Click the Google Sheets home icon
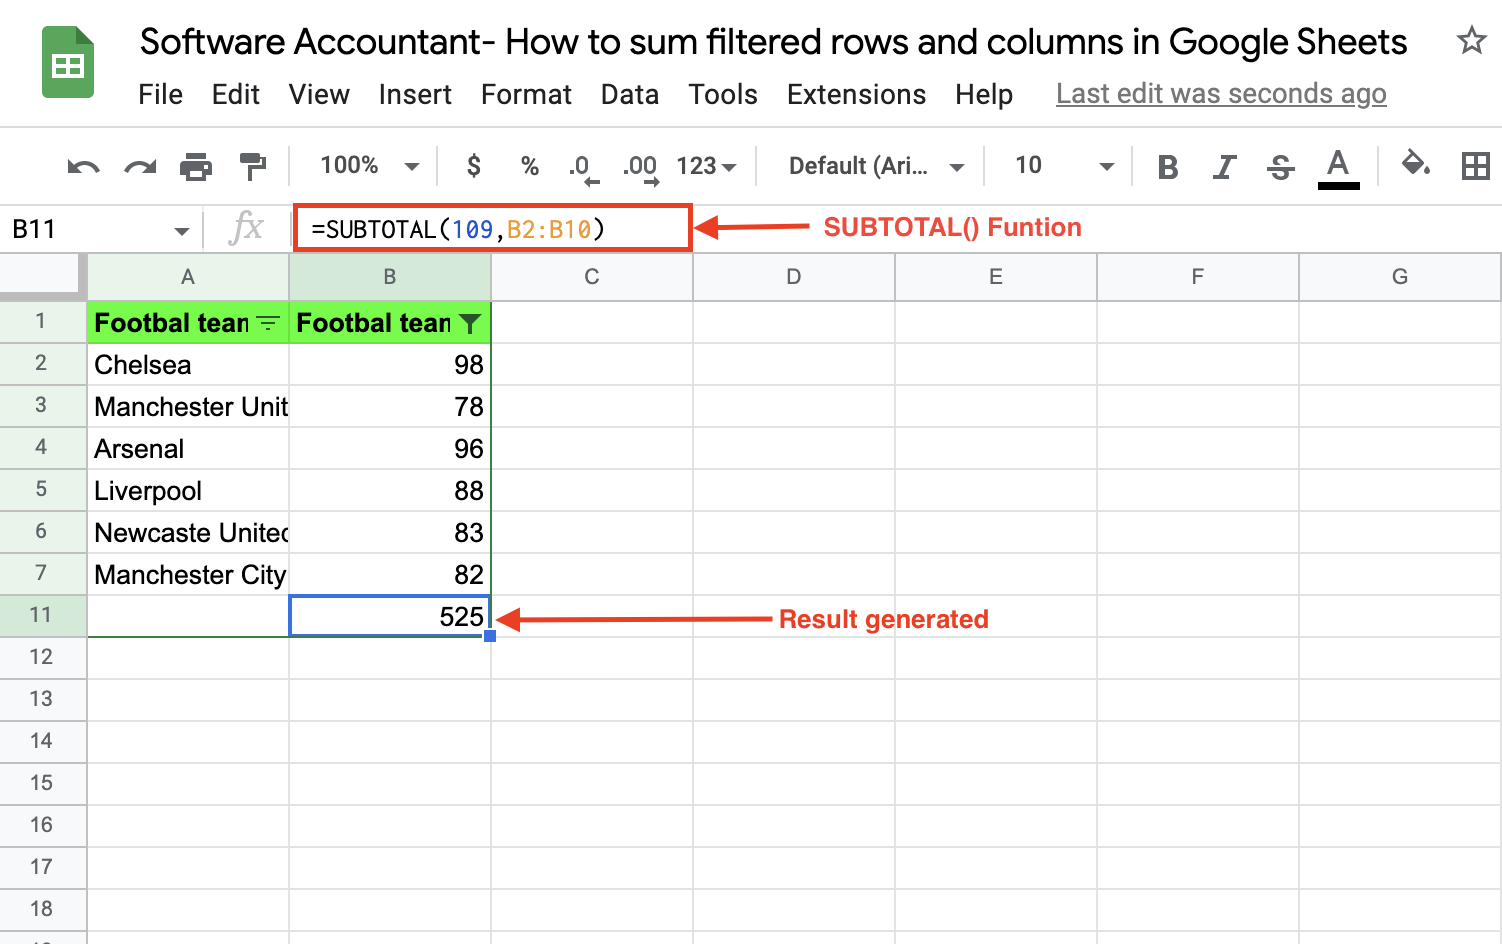Viewport: 1502px width, 944px height. pos(68,63)
